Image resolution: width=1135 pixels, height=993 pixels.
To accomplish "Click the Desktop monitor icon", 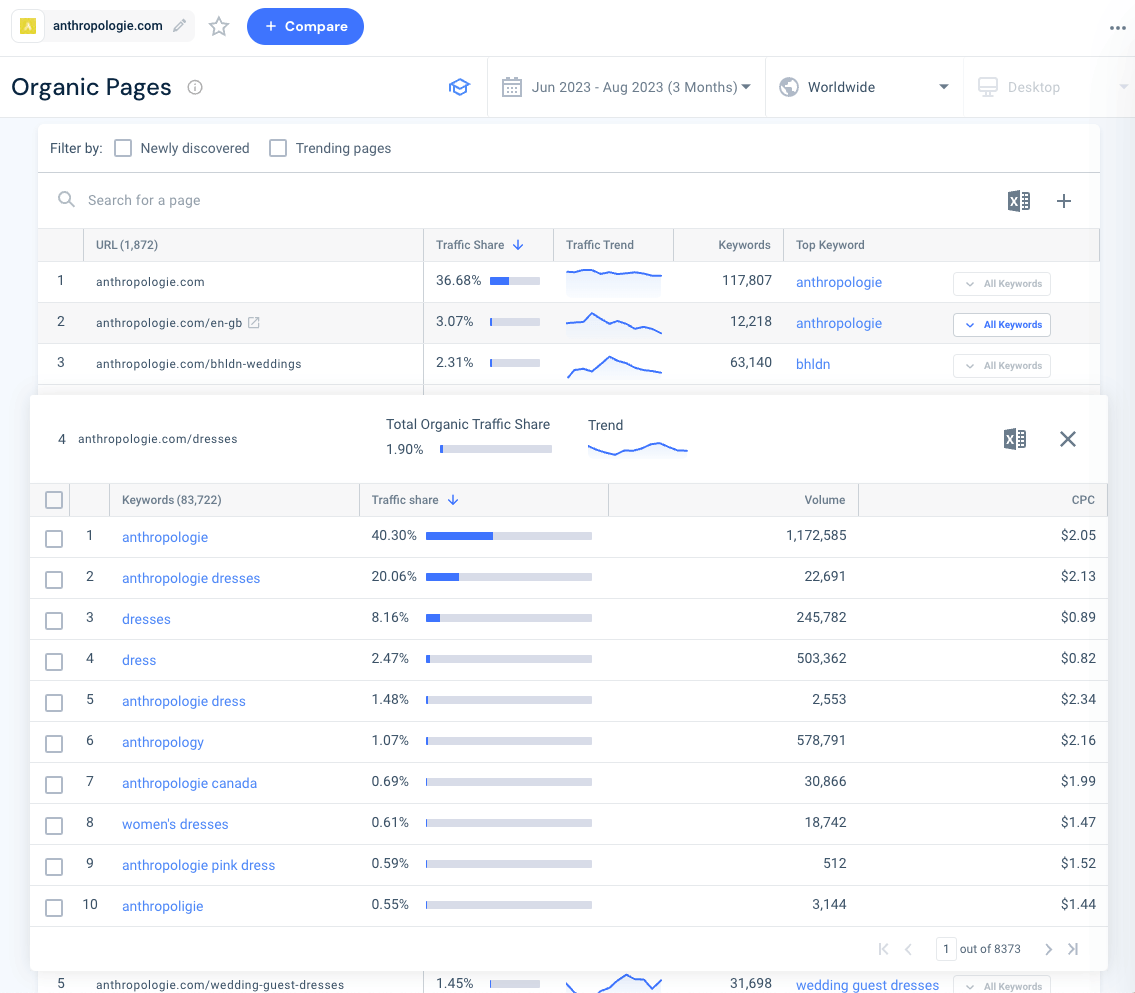I will click(987, 87).
